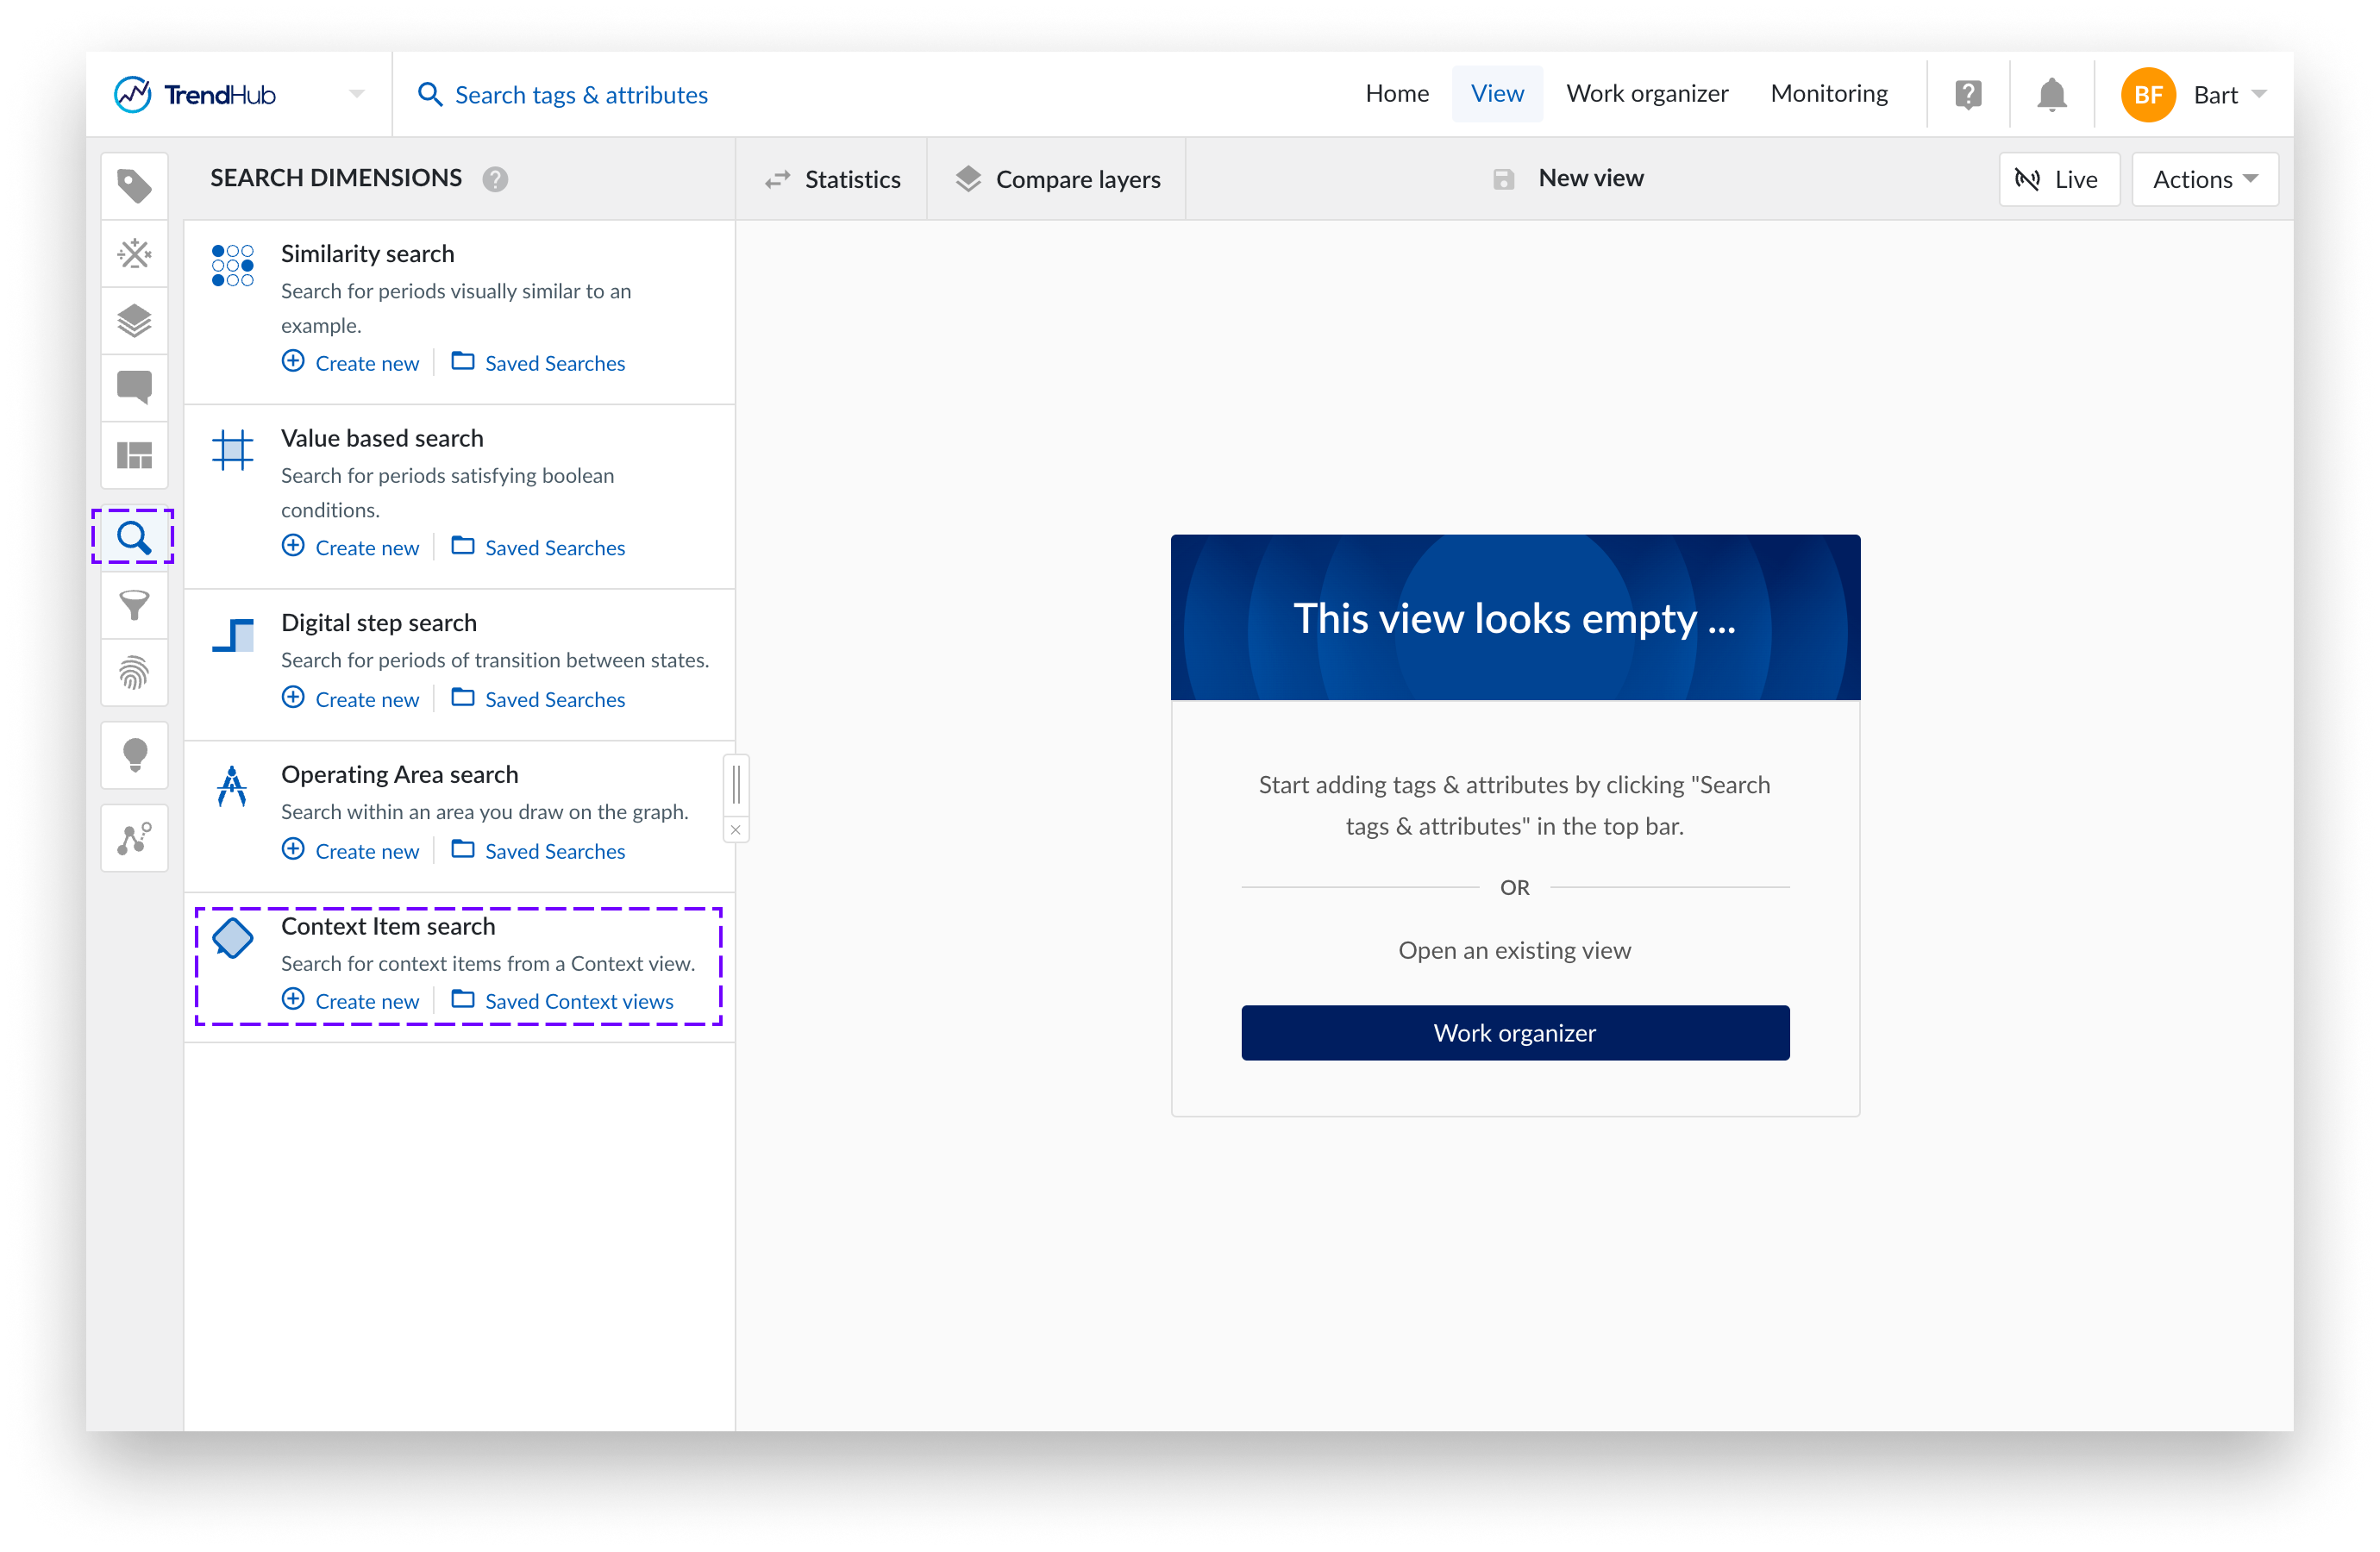Open the tag builder sidebar icon

[x=134, y=253]
